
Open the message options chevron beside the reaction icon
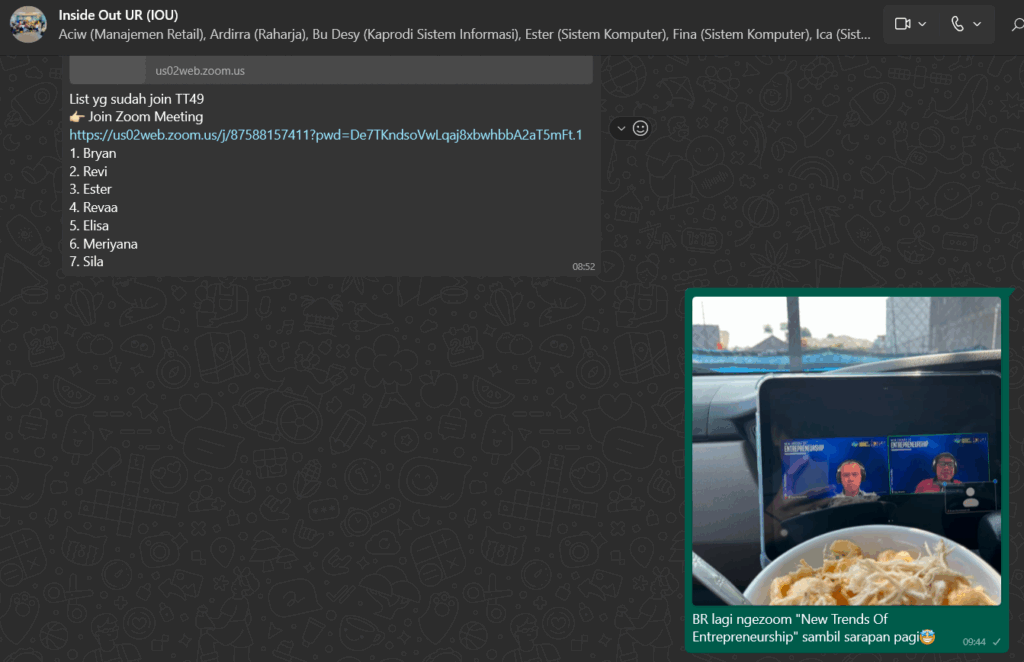[621, 128]
